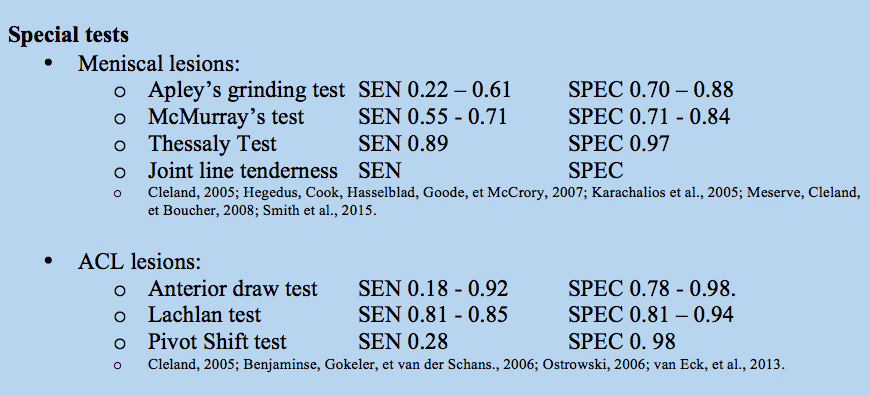Click 'SPEC 0.70 – 0.88' value
Image resolution: width=870 pixels, height=396 pixels.
(x=650, y=90)
